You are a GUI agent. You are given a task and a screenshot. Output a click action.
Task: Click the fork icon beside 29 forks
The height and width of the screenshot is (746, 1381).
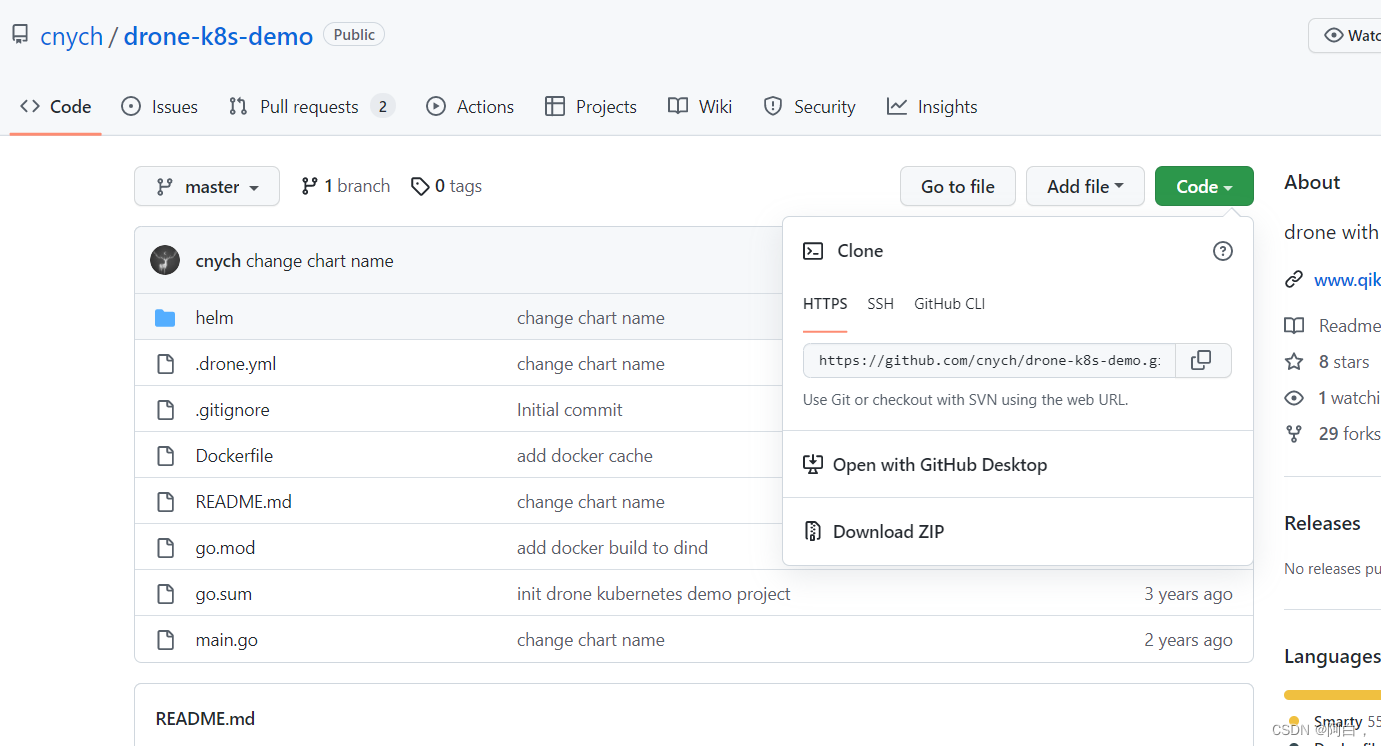pyautogui.click(x=1294, y=434)
